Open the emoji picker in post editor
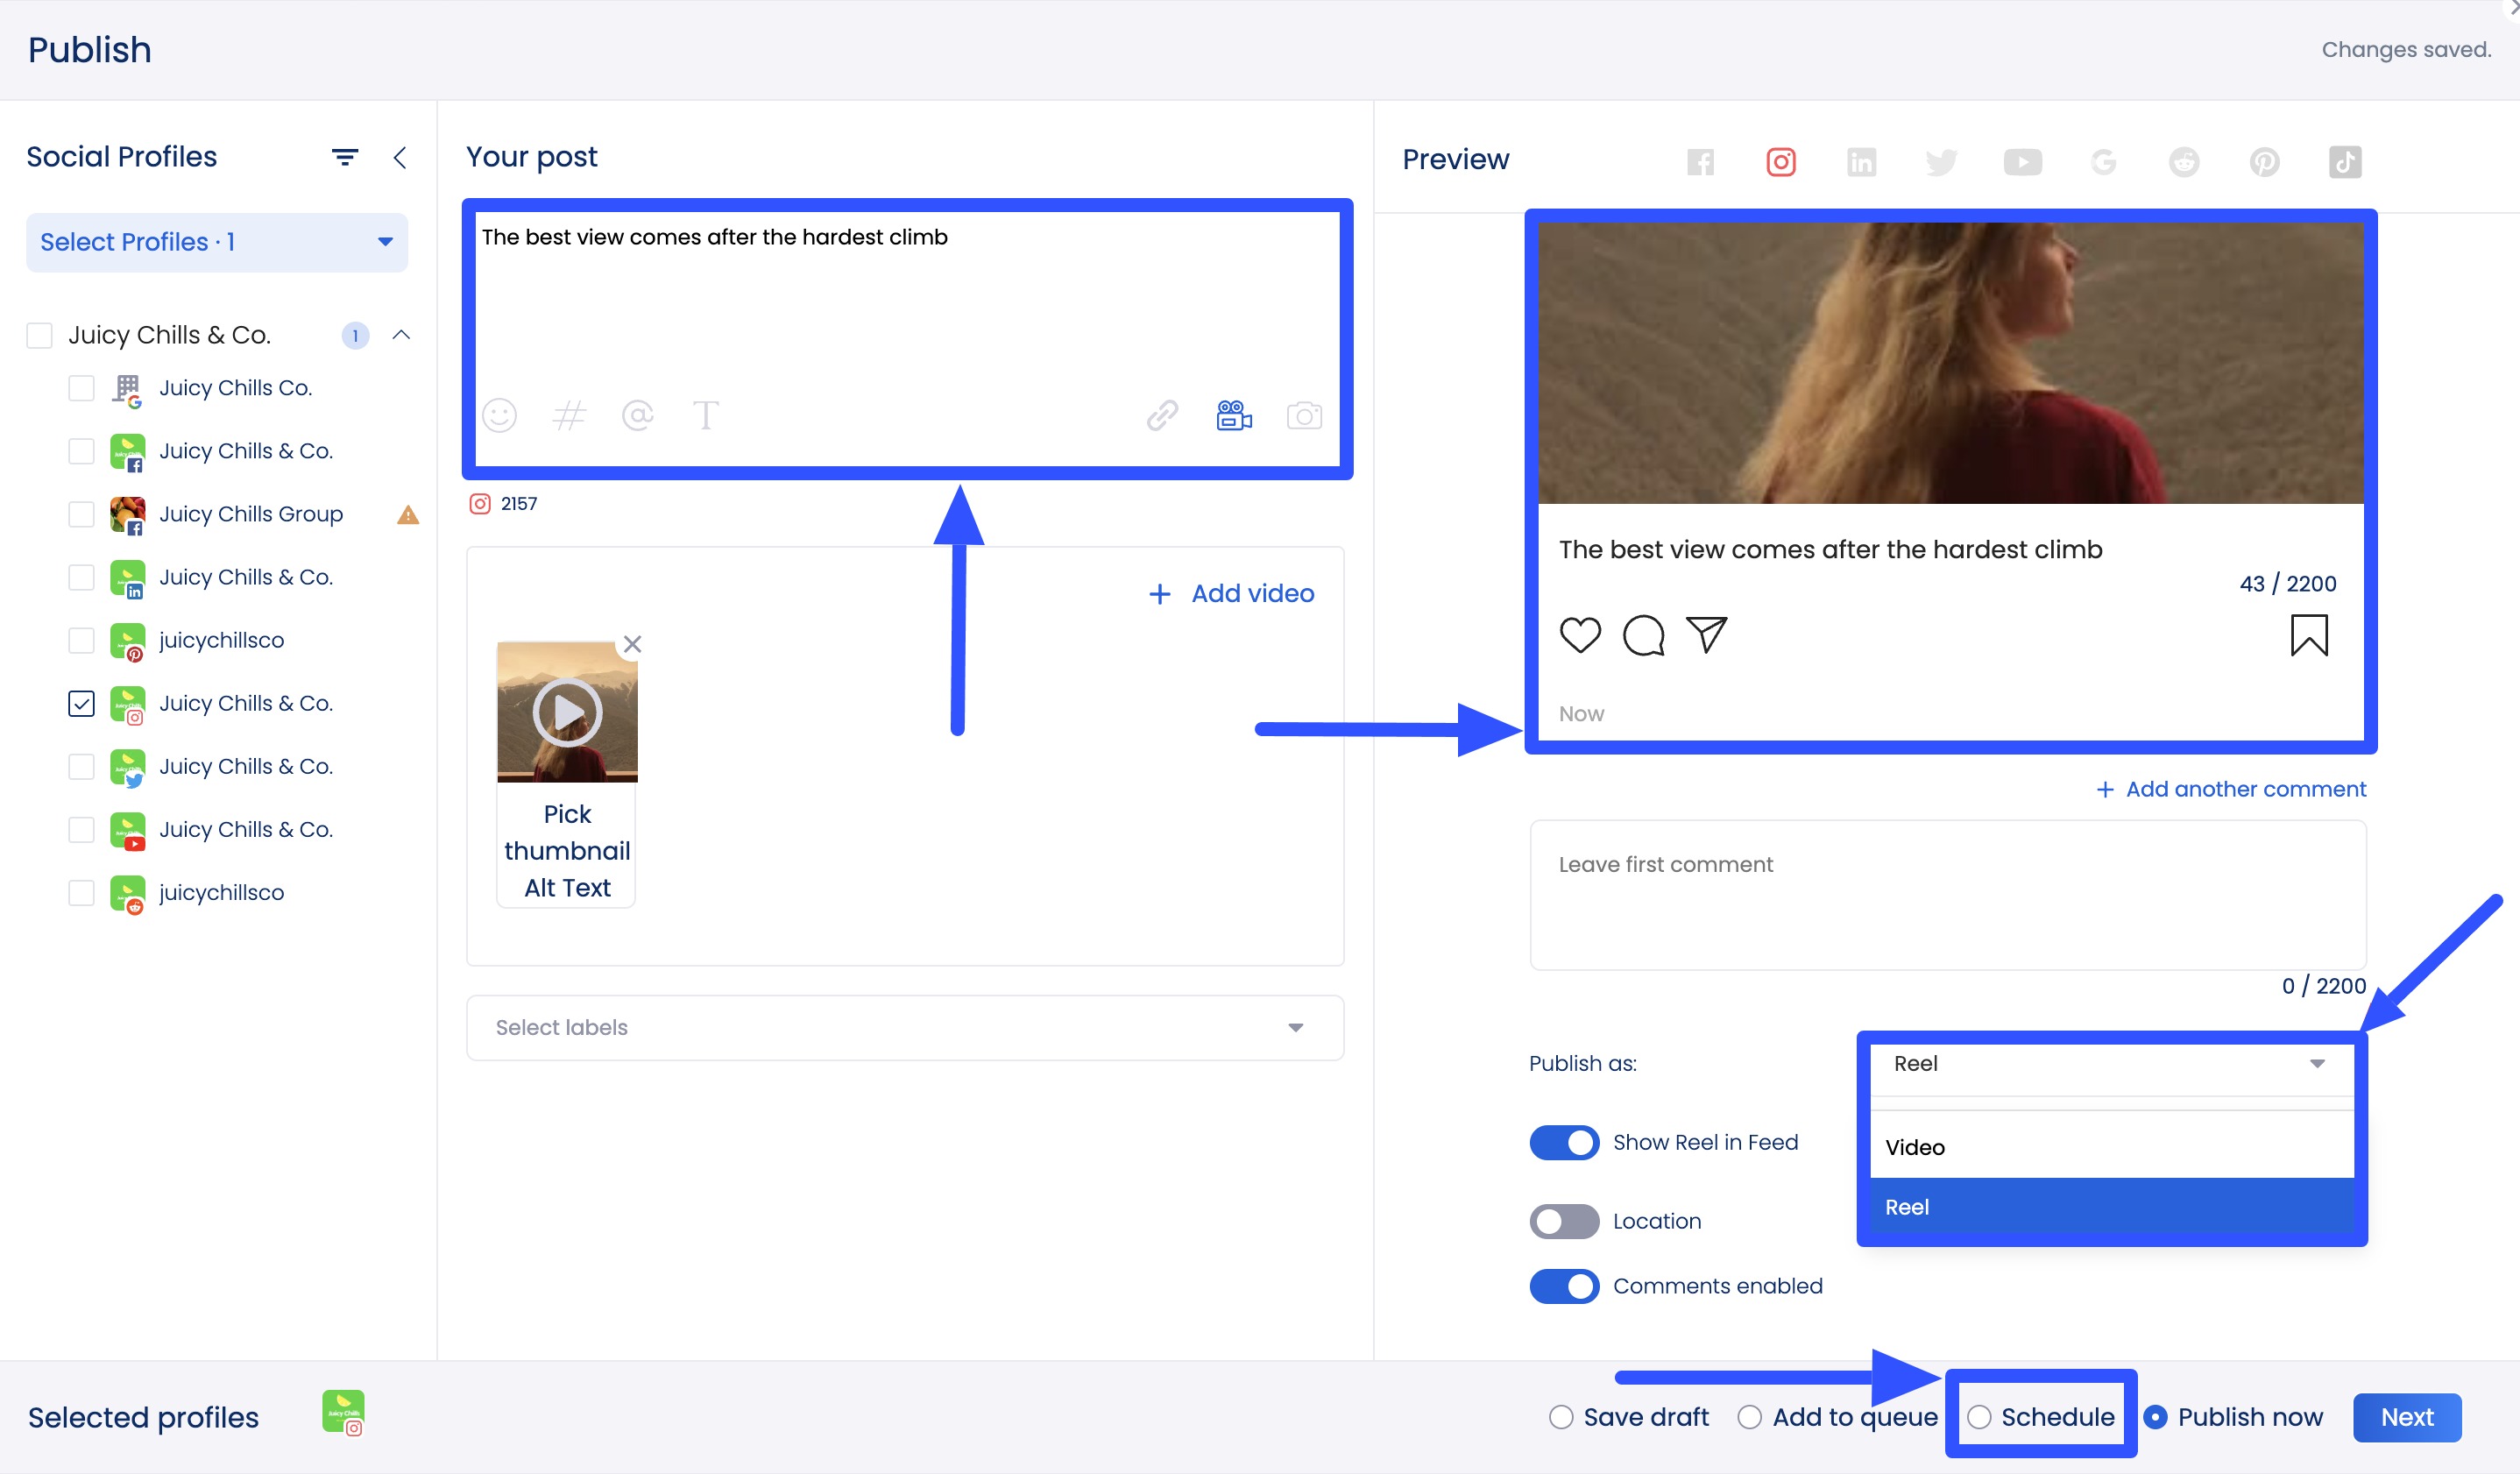Screen dimensions: 2520x1474 click(499, 415)
